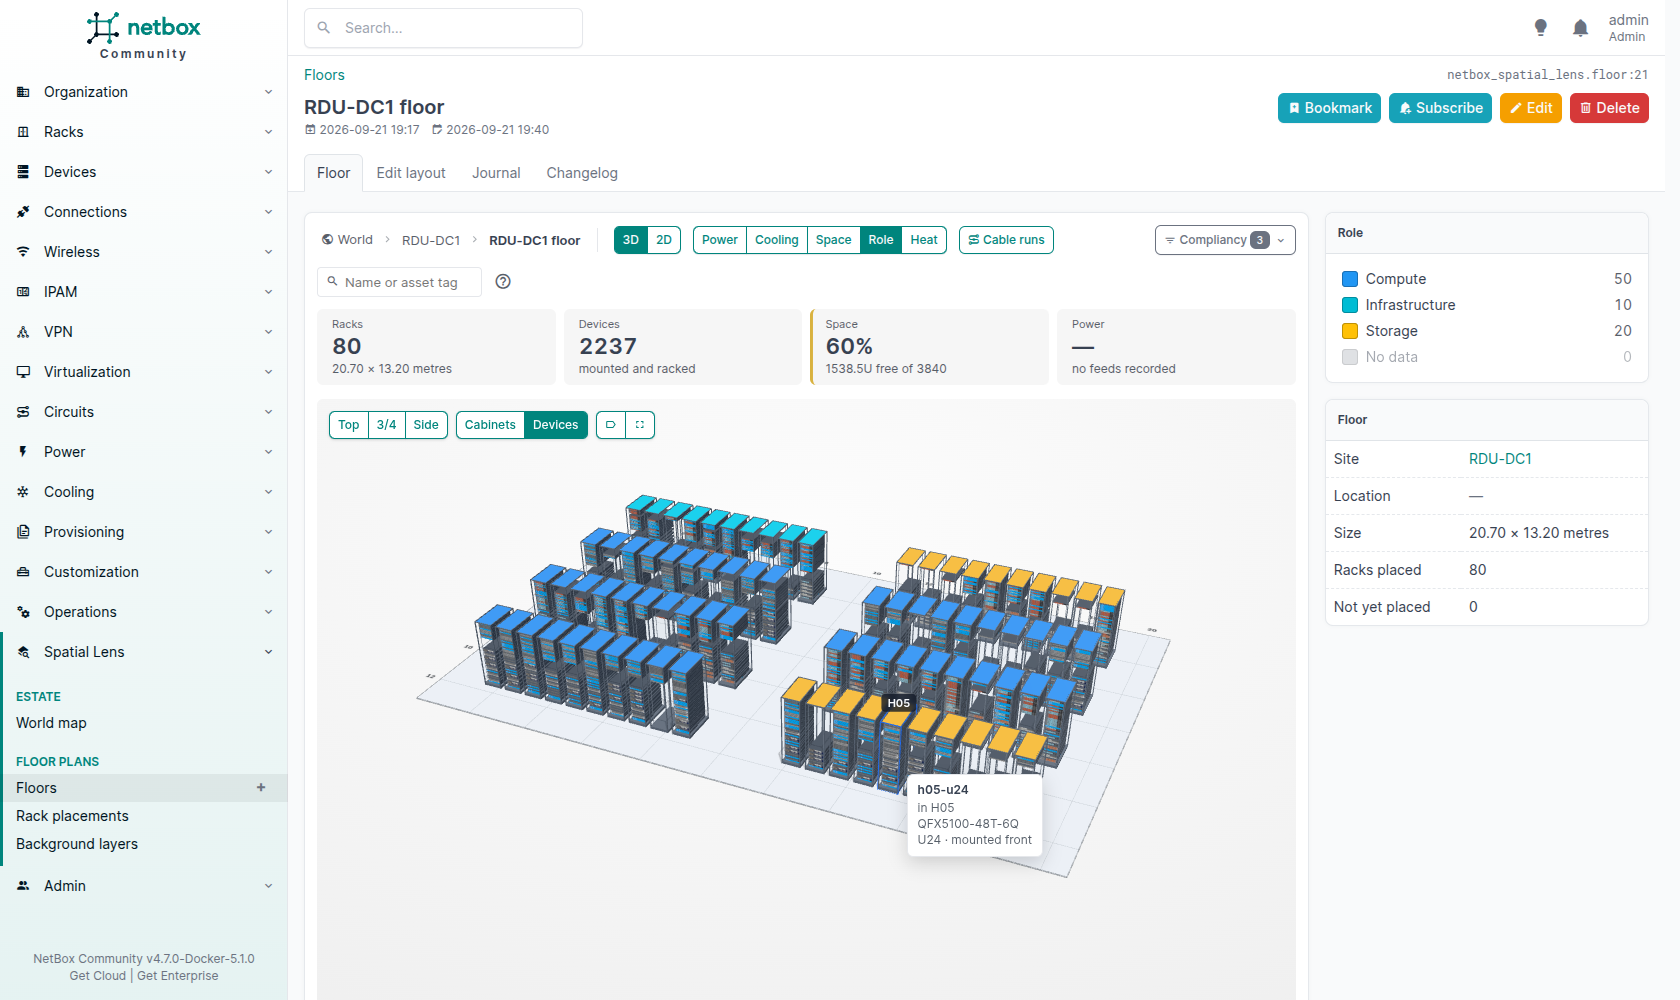Open the Compliancy dropdown
The image size is (1680, 1000).
(x=1225, y=240)
